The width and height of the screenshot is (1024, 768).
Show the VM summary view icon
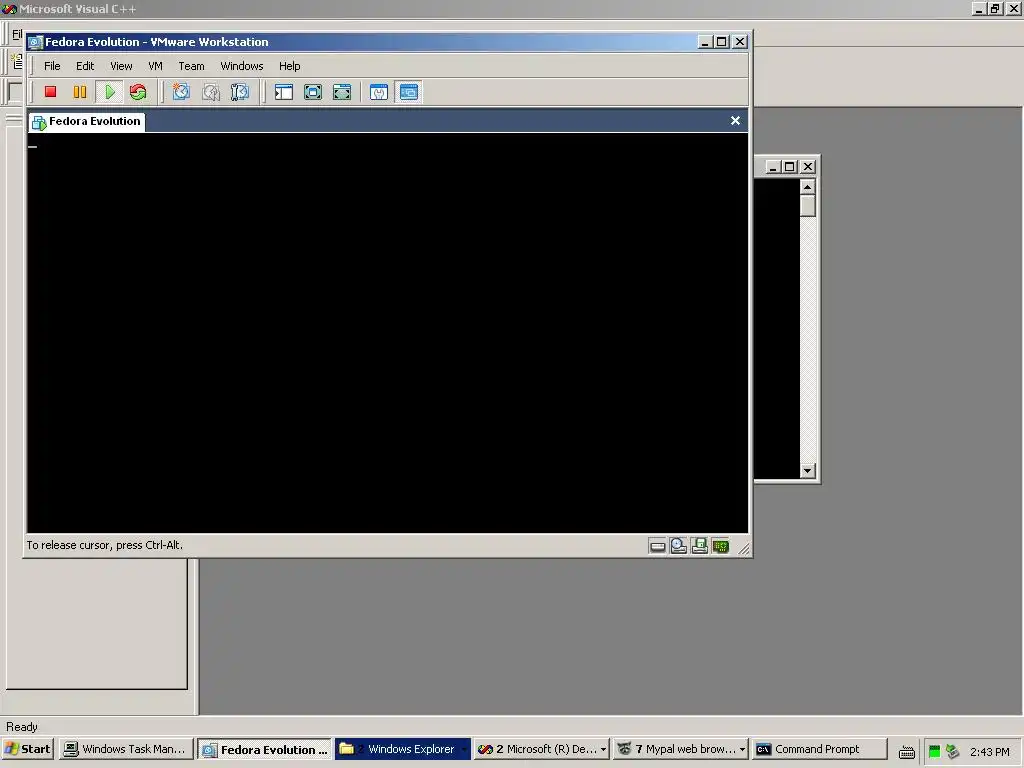[379, 92]
